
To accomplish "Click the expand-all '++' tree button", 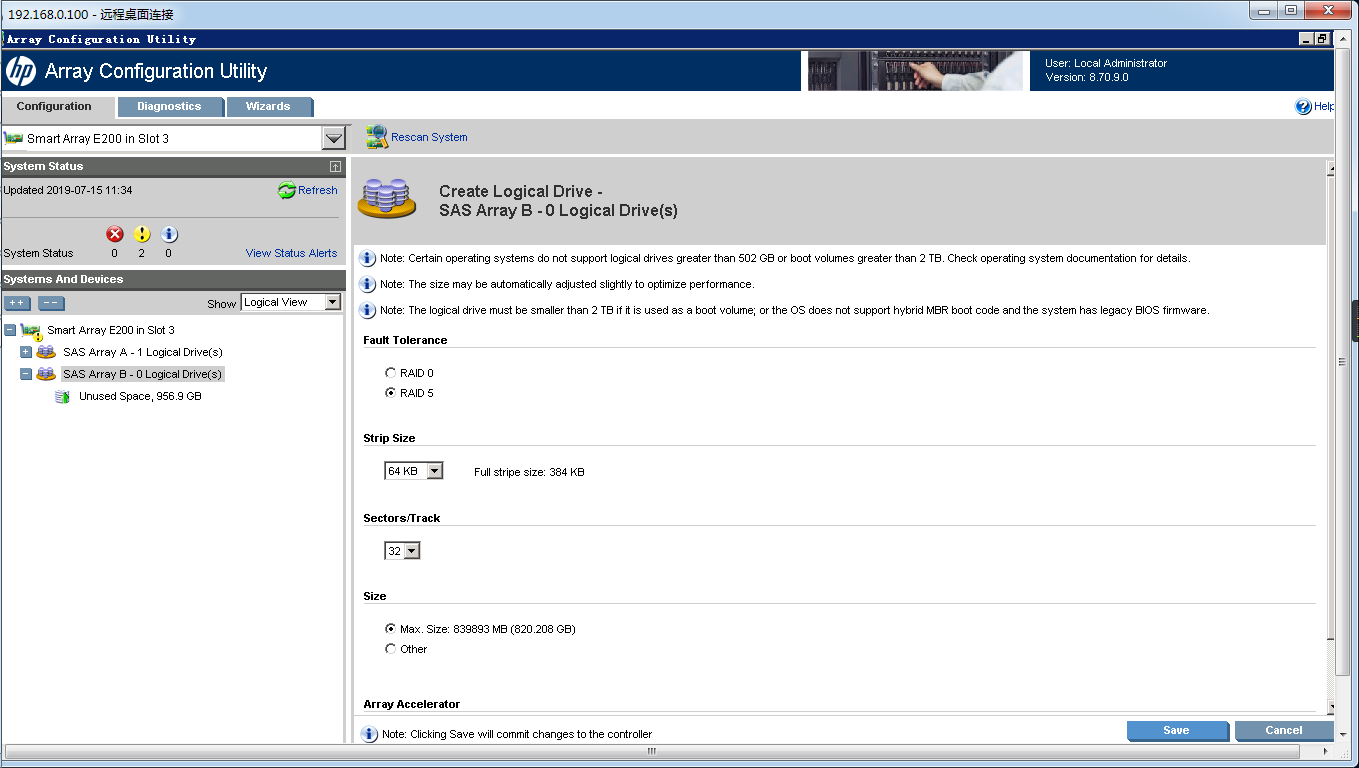I will [18, 302].
